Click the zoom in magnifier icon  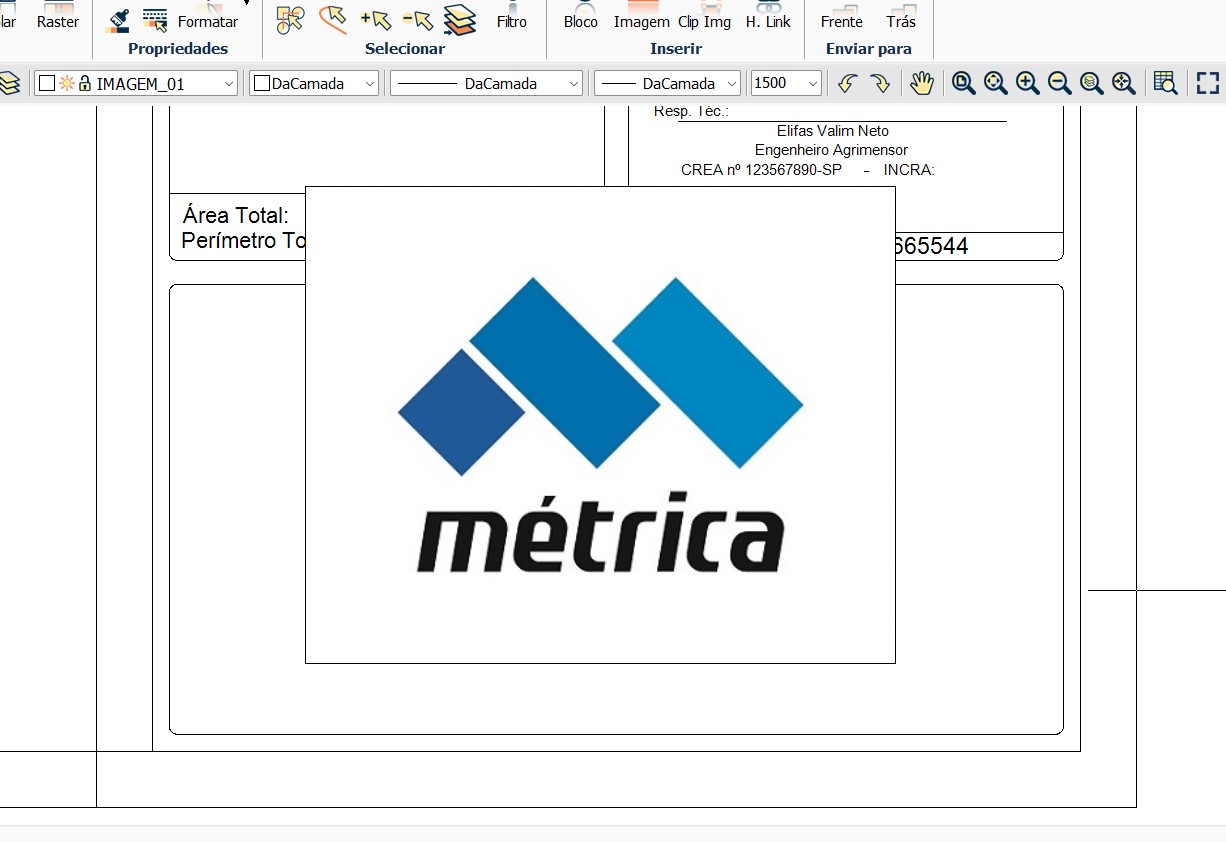[x=1027, y=84]
